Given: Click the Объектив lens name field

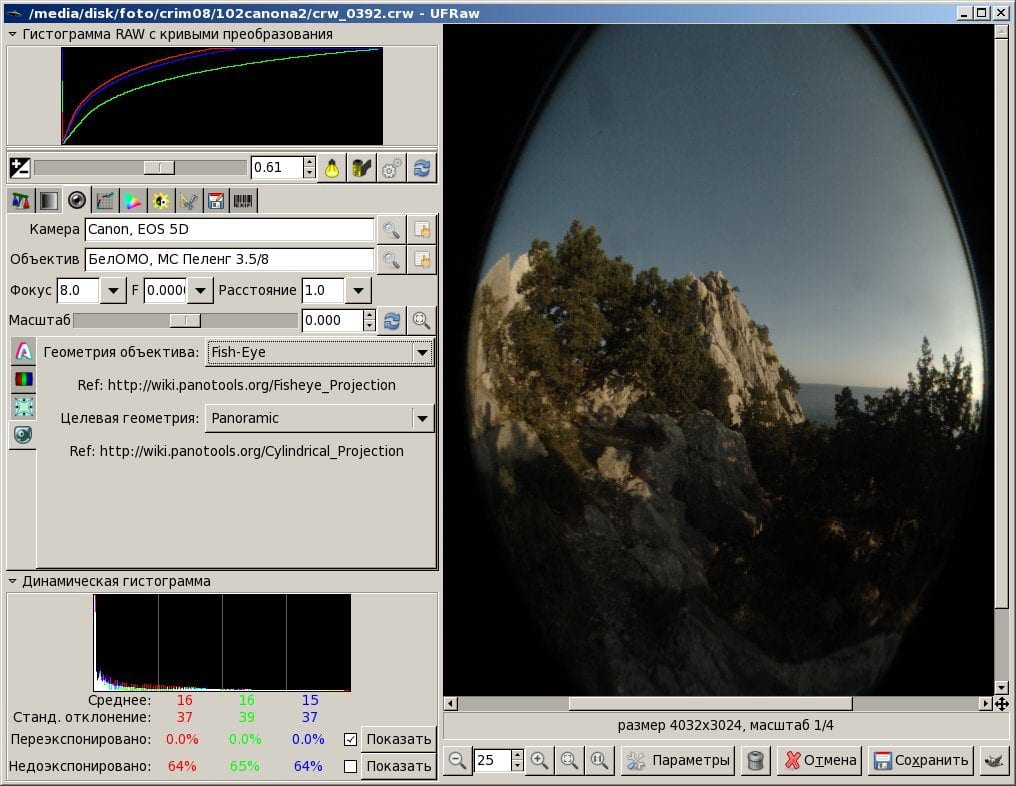Looking at the screenshot, I should tap(229, 259).
